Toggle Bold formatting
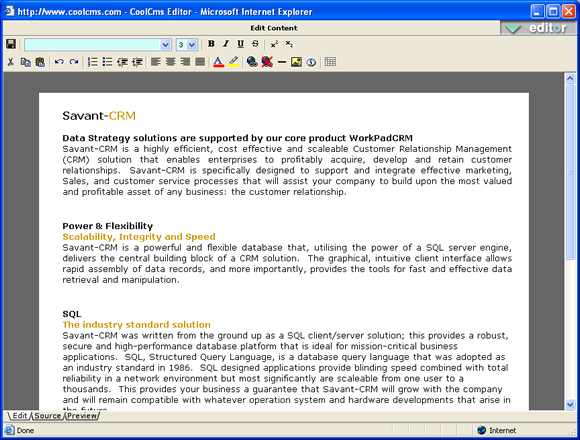The height and width of the screenshot is (440, 580). 211,44
